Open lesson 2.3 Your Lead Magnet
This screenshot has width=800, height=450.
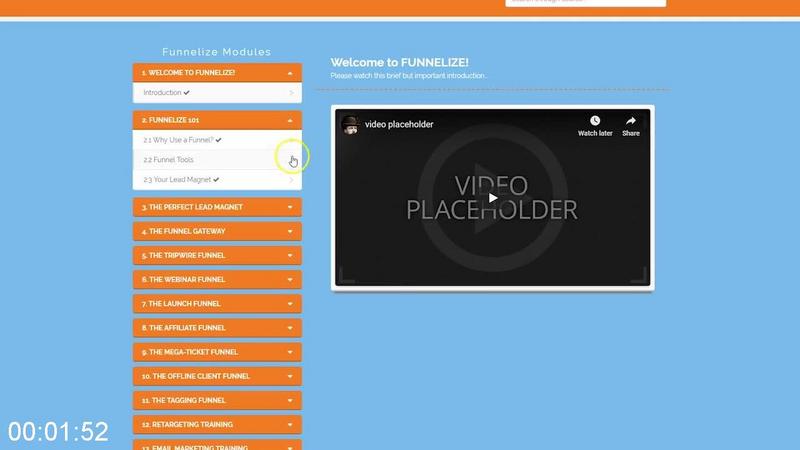(217, 180)
